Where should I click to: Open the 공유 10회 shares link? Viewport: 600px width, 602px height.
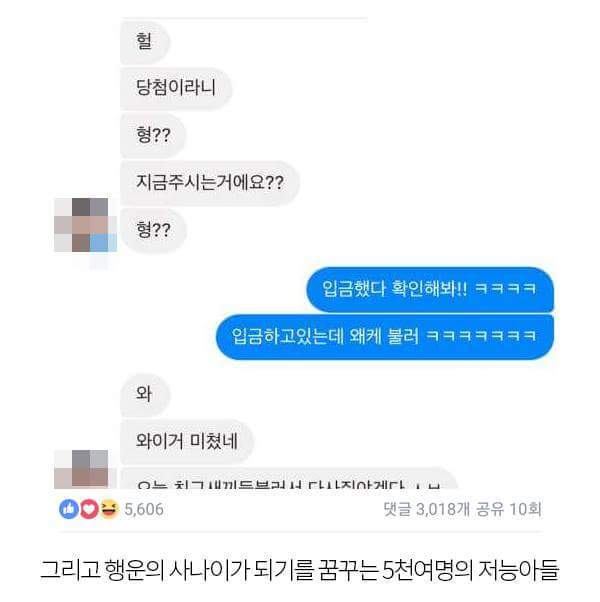[x=509, y=509]
